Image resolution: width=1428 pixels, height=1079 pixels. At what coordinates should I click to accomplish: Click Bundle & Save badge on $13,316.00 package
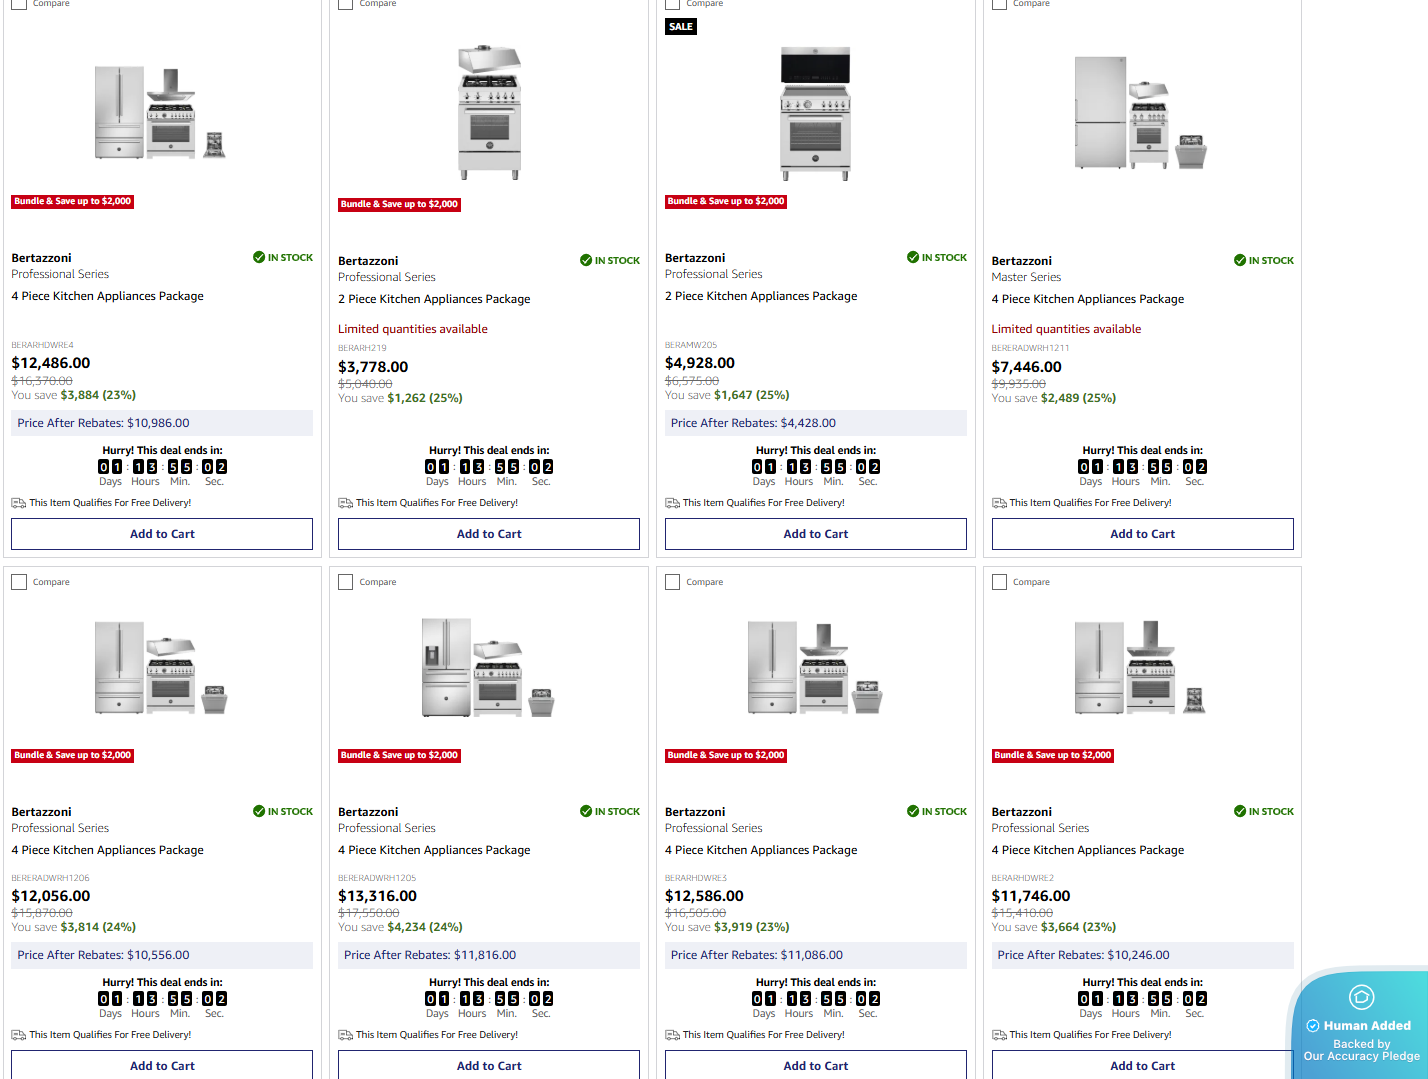pos(399,755)
